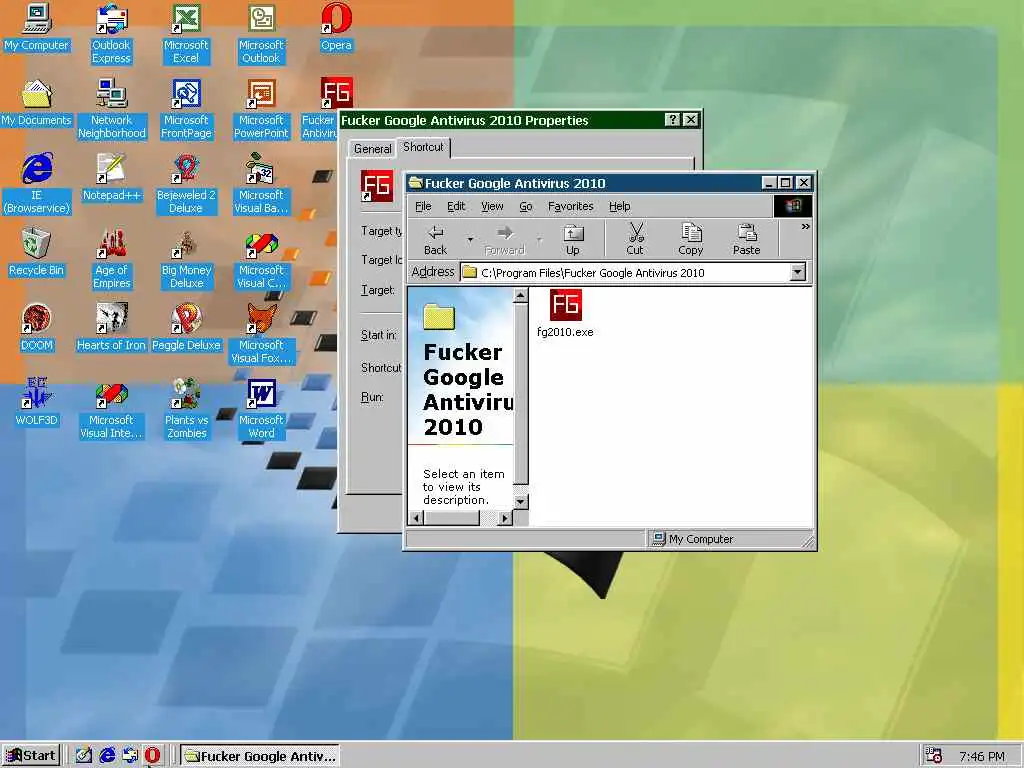The image size is (1024, 768).
Task: Open the View menu
Action: pos(492,206)
